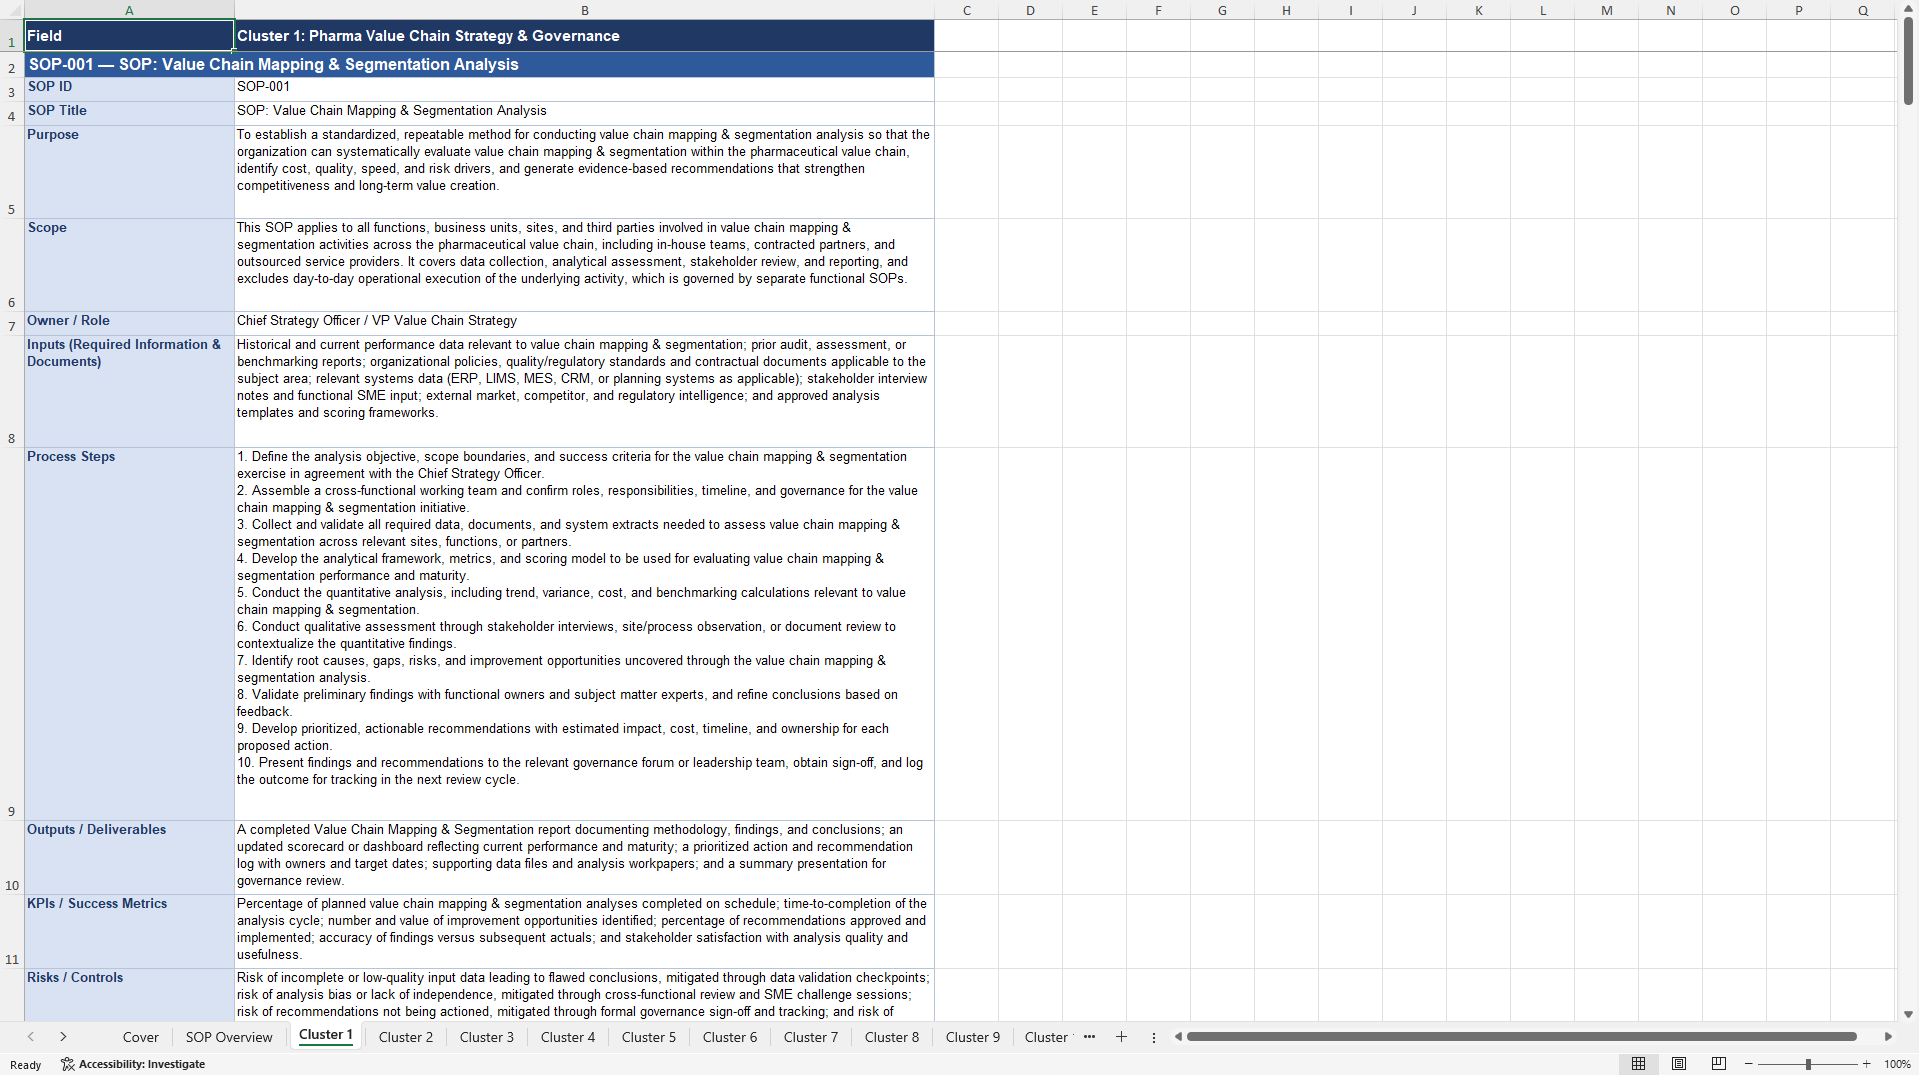
Task: Click 'Inputs (Required Information & Documents)' cell
Action: (x=129, y=391)
